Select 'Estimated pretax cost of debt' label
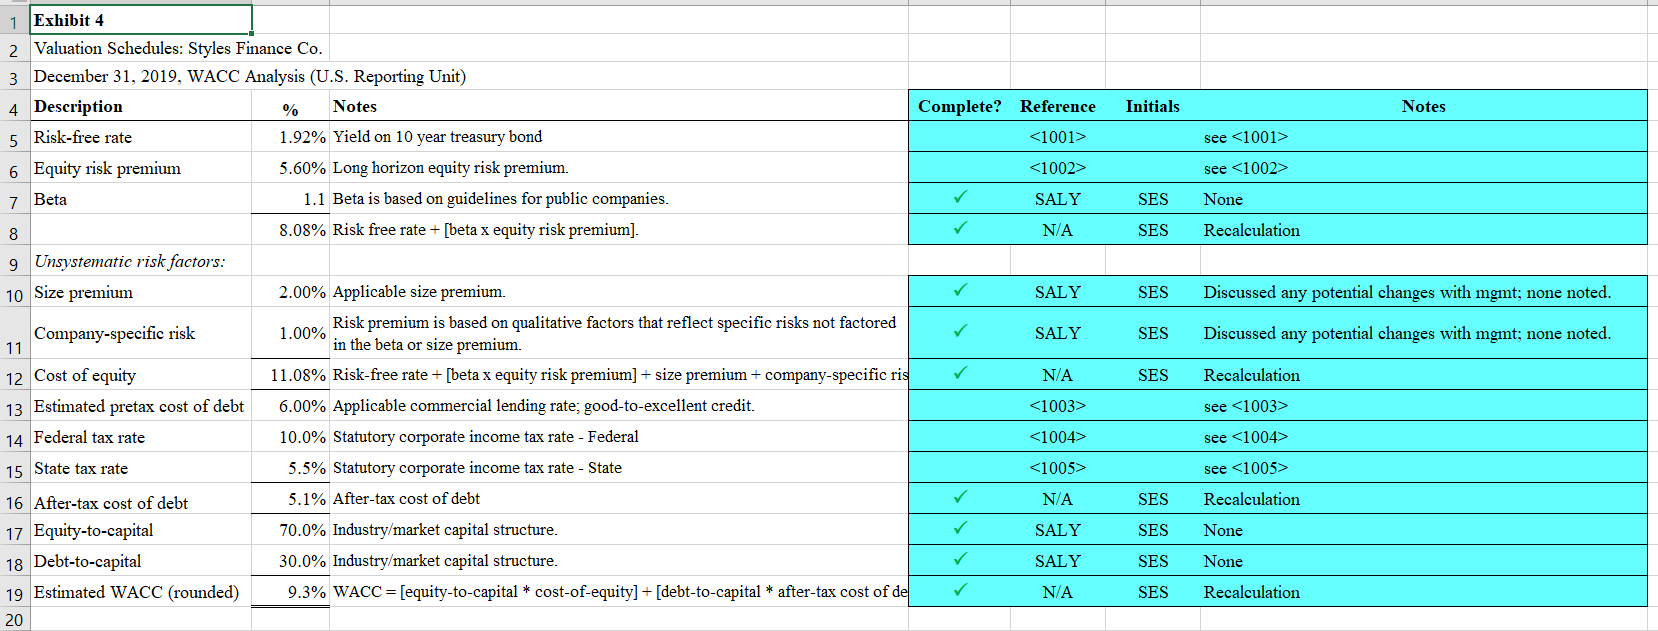Image resolution: width=1658 pixels, height=631 pixels. pyautogui.click(x=139, y=406)
